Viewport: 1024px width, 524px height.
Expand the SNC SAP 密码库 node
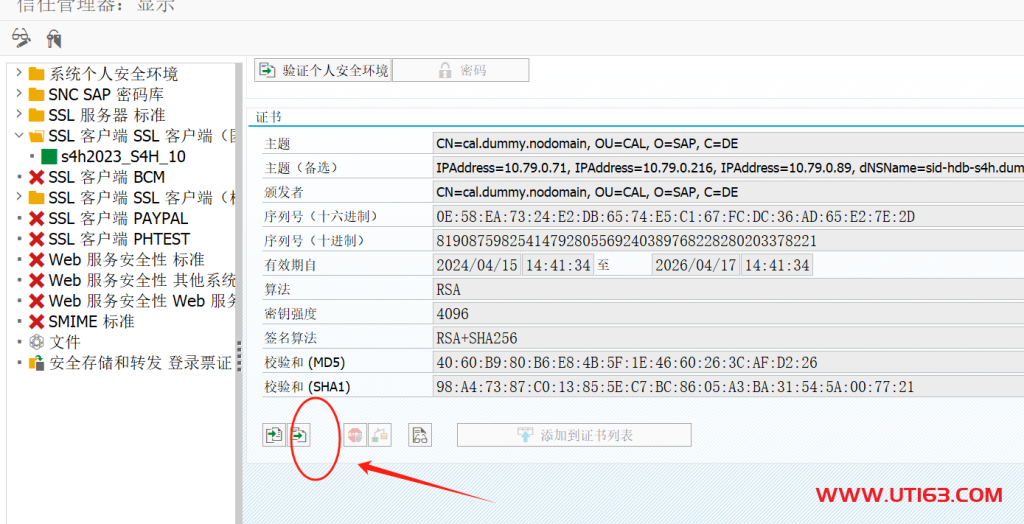pos(18,95)
